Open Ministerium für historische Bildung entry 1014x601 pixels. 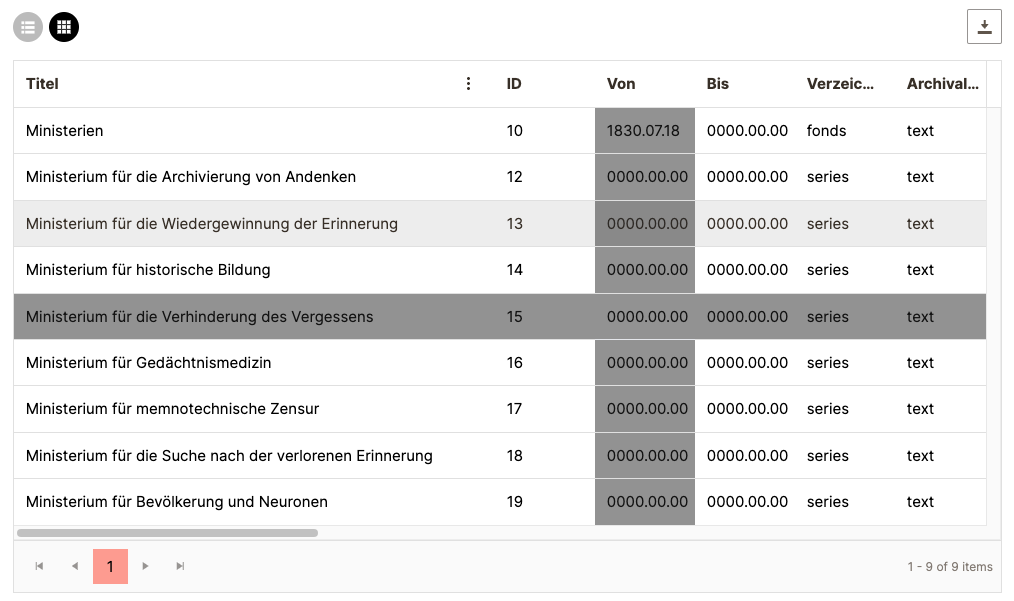[x=148, y=270]
